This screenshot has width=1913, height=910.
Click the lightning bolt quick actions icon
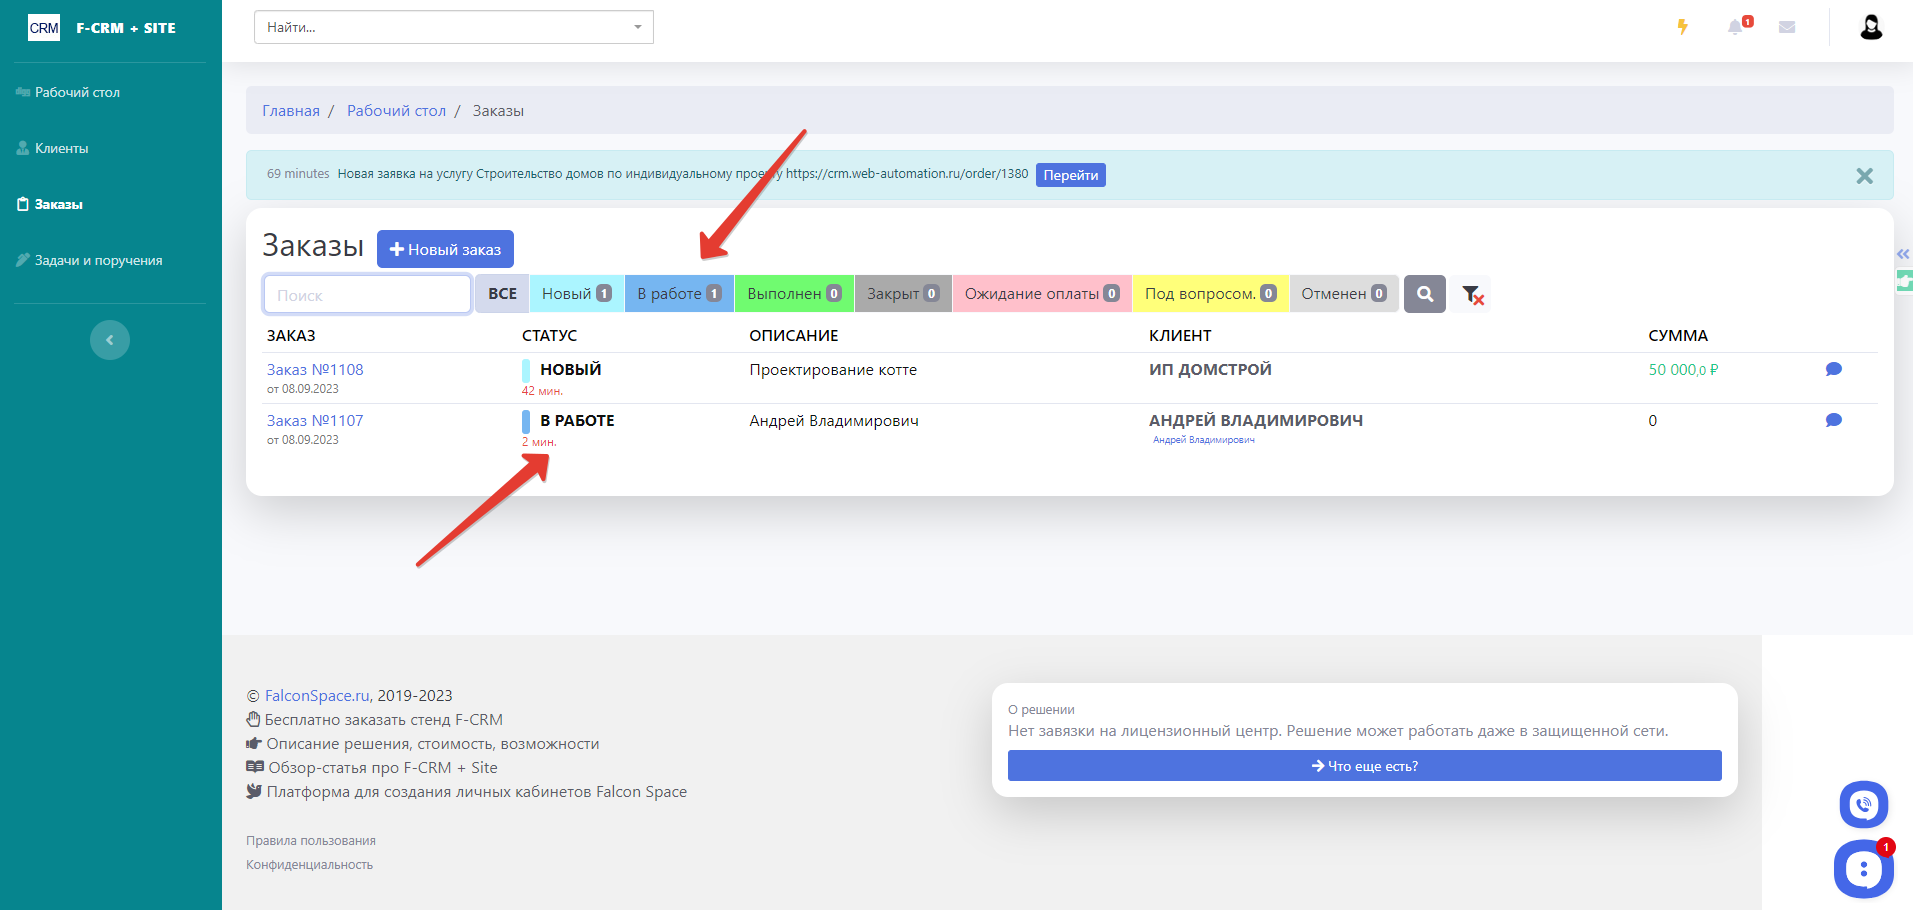1682,27
